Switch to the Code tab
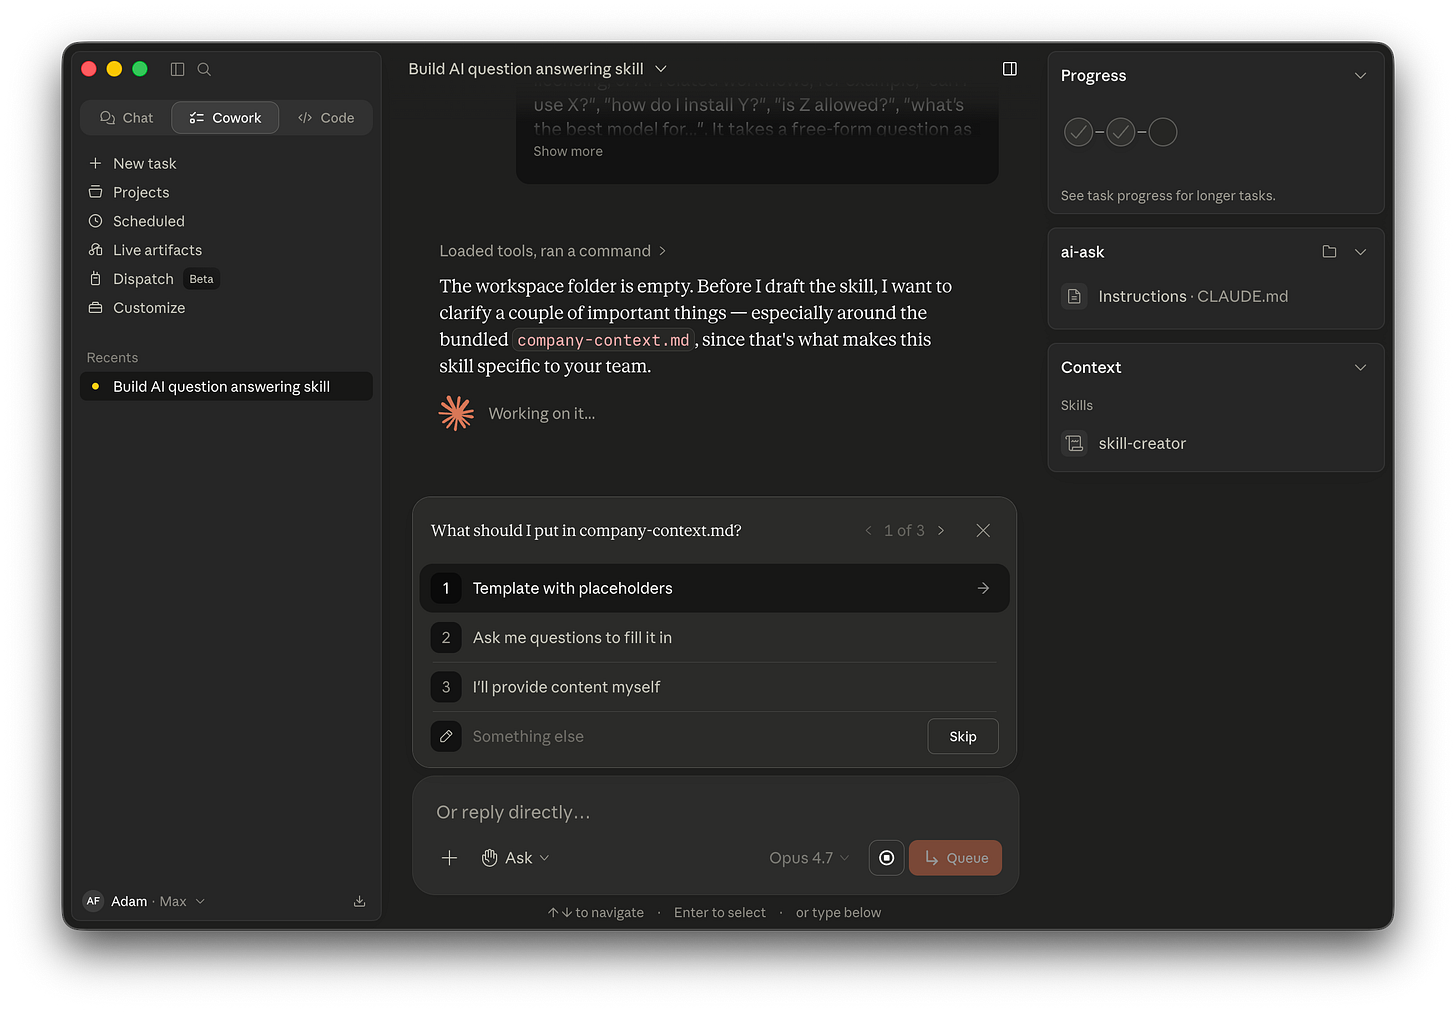This screenshot has width=1456, height=1012. pos(326,117)
